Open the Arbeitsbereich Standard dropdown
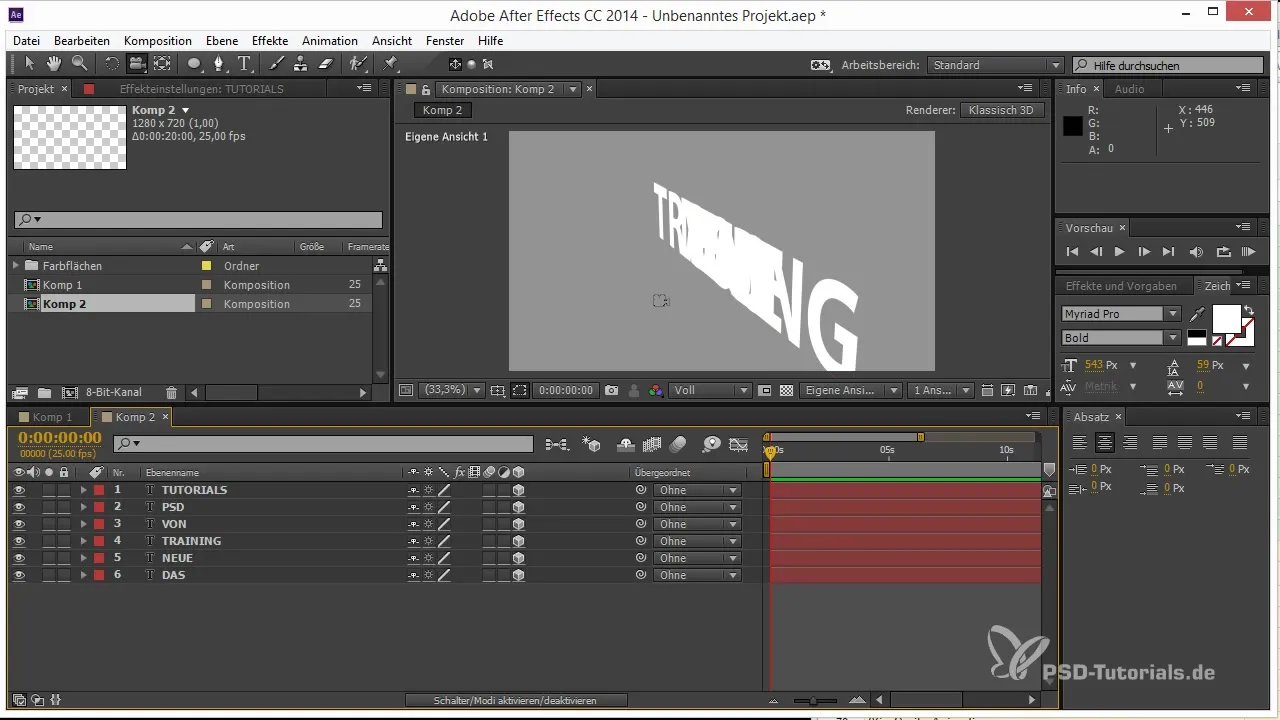Image resolution: width=1280 pixels, height=720 pixels. click(995, 65)
